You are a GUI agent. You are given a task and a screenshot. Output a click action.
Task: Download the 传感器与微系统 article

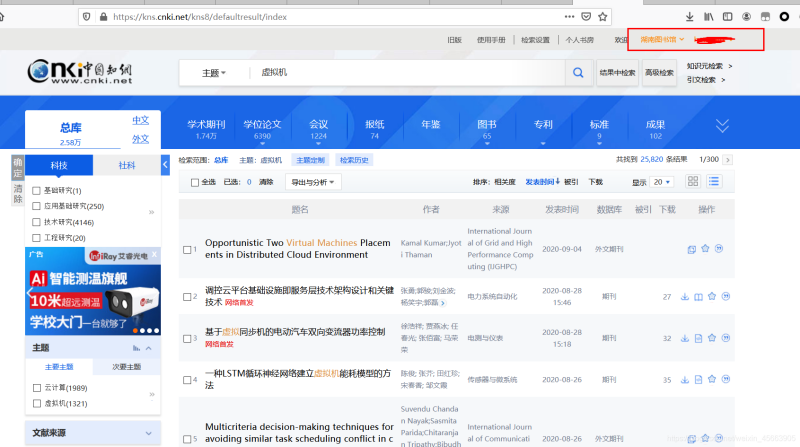(685, 380)
